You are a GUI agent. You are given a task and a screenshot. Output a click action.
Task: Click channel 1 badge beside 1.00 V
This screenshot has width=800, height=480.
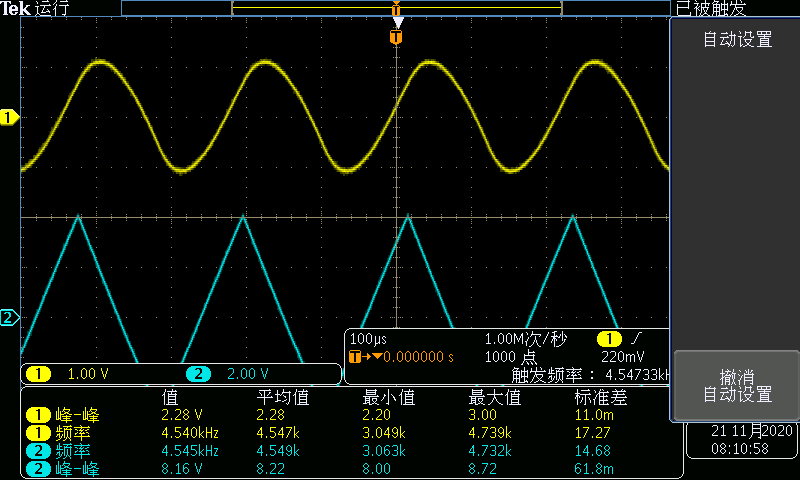38,374
